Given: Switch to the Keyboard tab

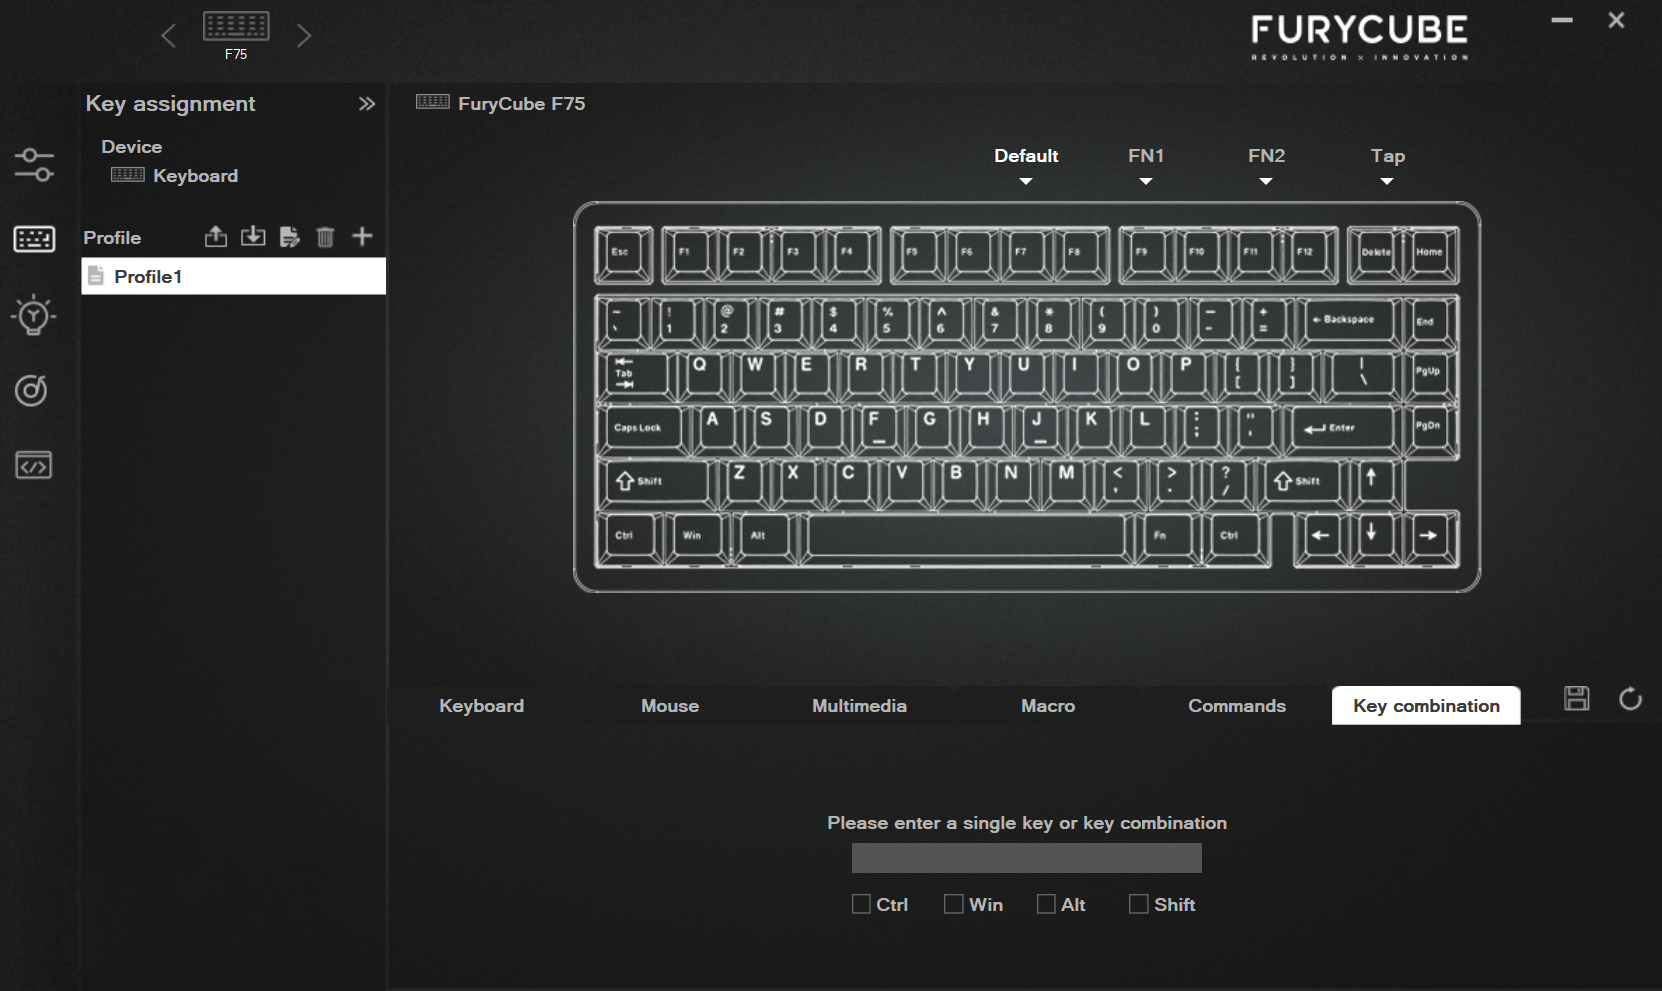Looking at the screenshot, I should point(481,706).
